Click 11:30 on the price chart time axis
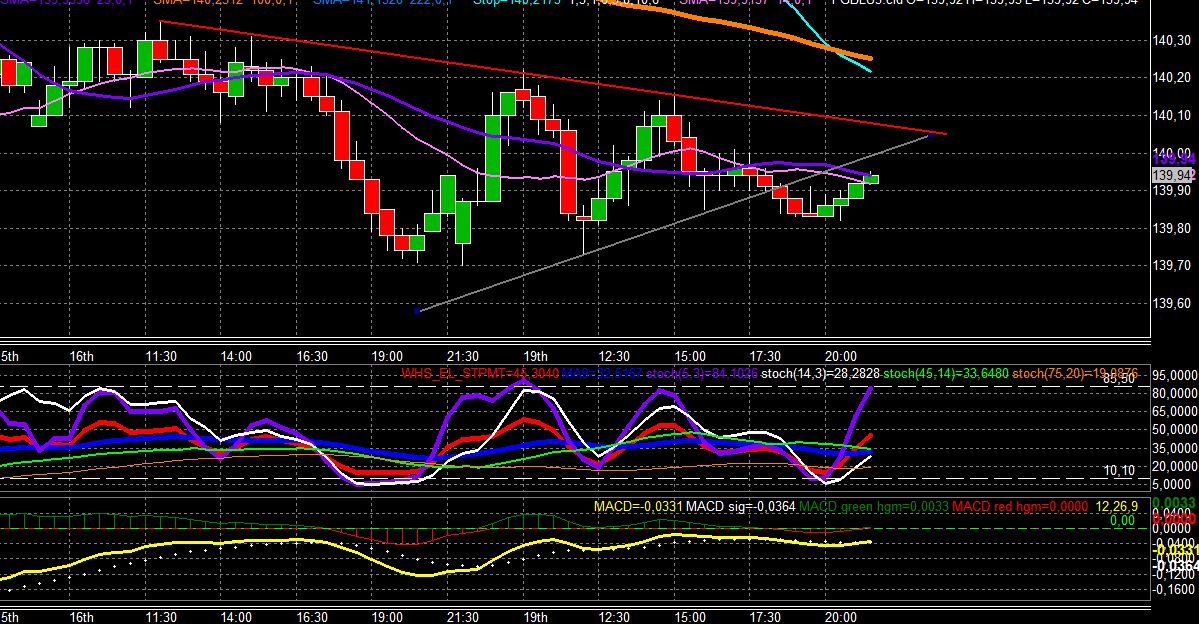Image resolution: width=1199 pixels, height=624 pixels. pos(161,356)
